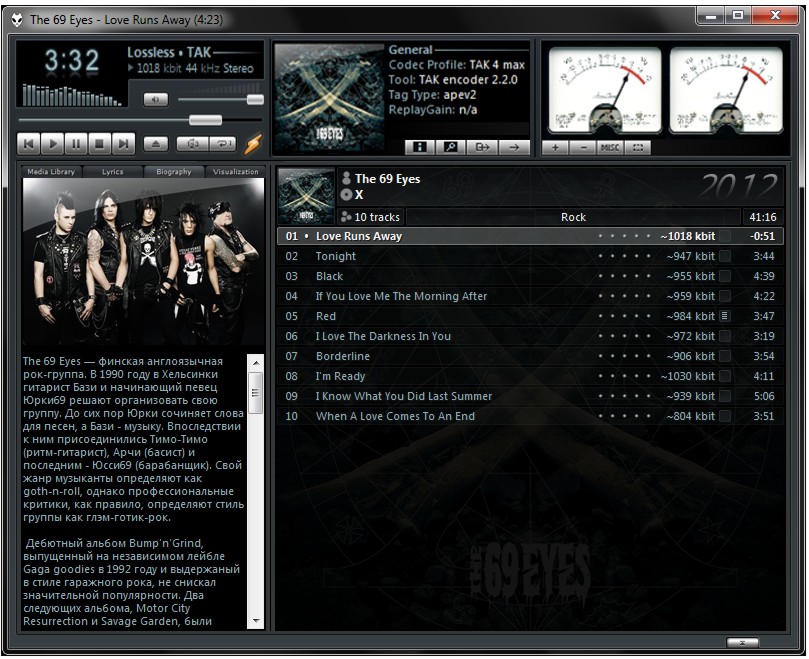The image size is (809, 659).
Task: Toggle shuffle mode button
Action: tap(192, 144)
